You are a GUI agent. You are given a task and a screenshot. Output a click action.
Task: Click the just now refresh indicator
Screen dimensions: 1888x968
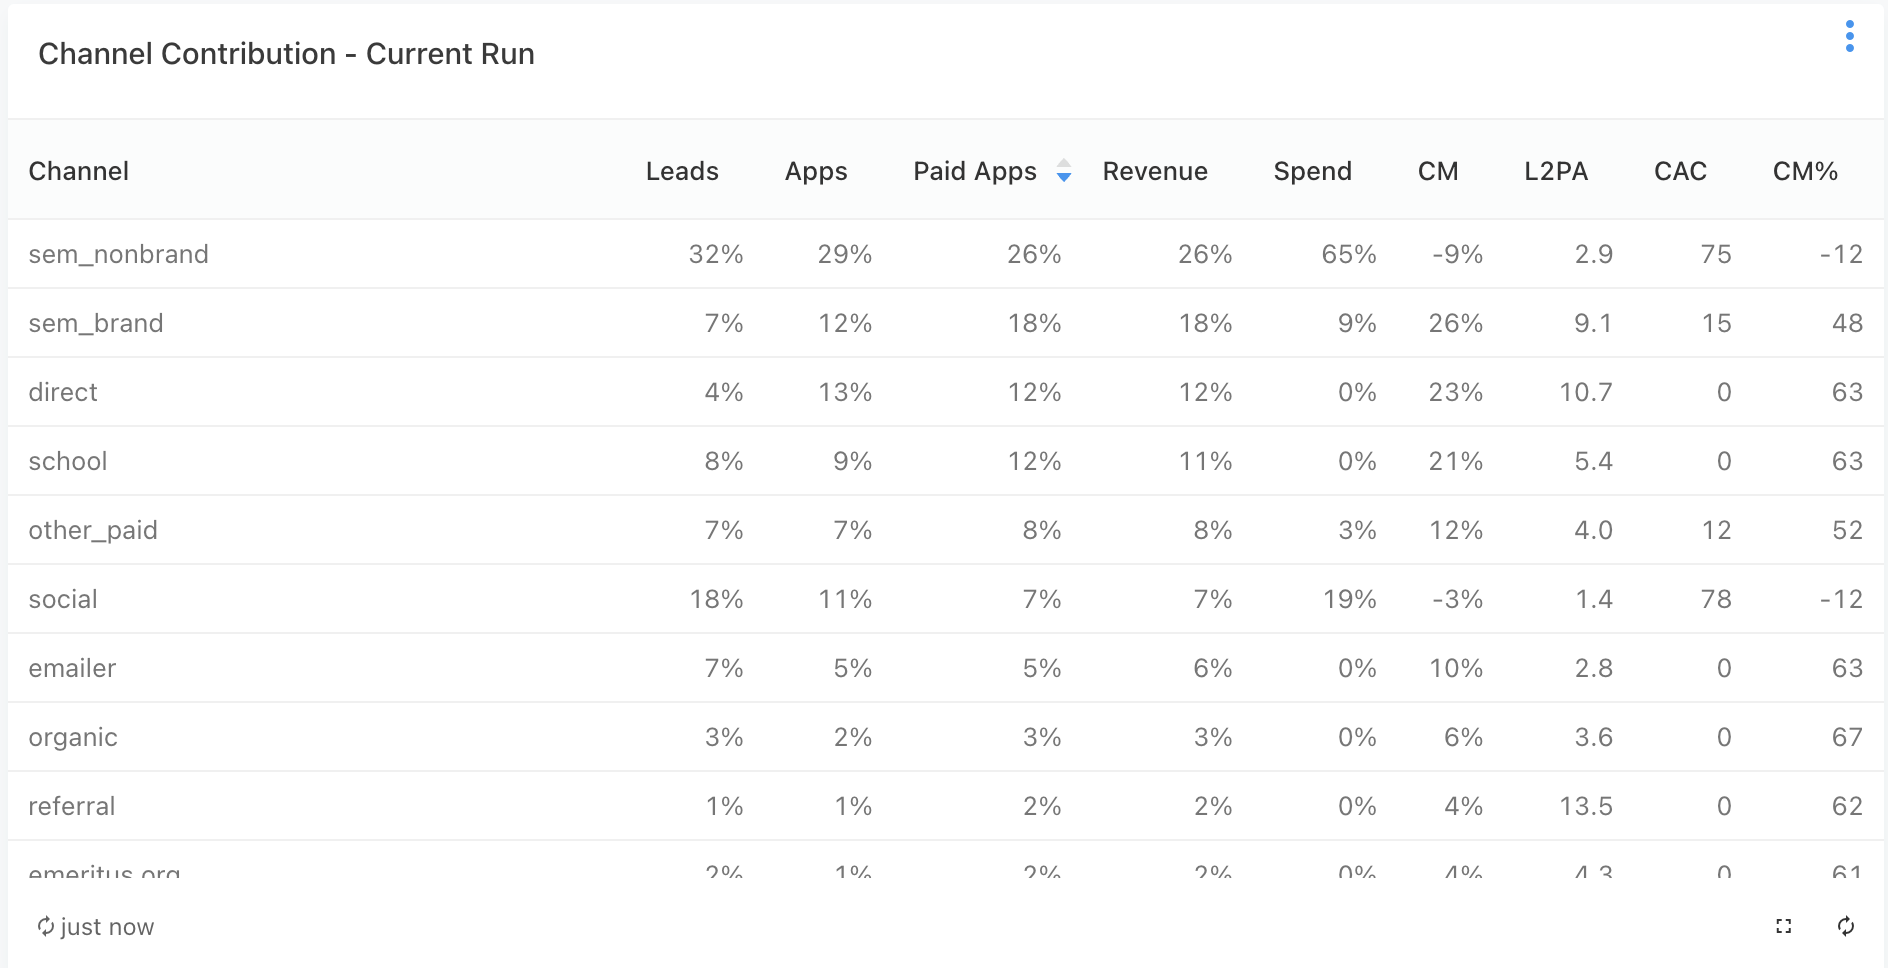[x=96, y=927]
